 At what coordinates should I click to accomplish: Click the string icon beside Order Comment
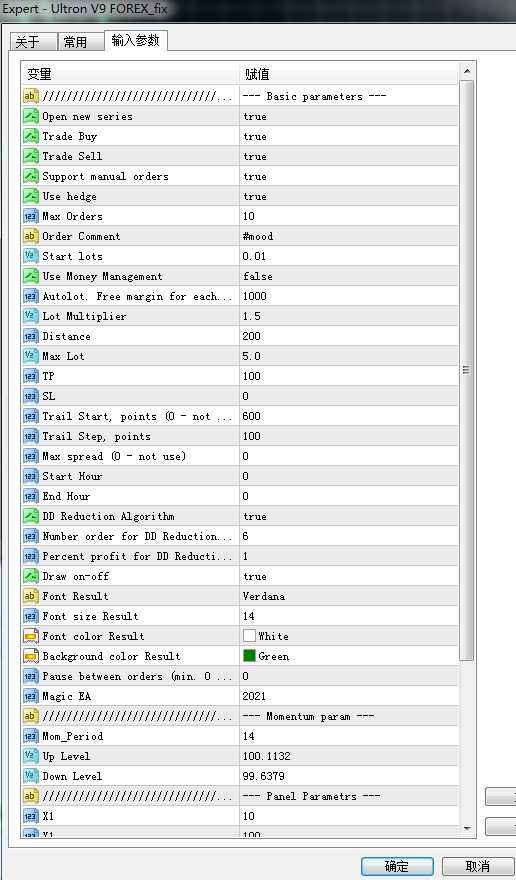(30, 236)
